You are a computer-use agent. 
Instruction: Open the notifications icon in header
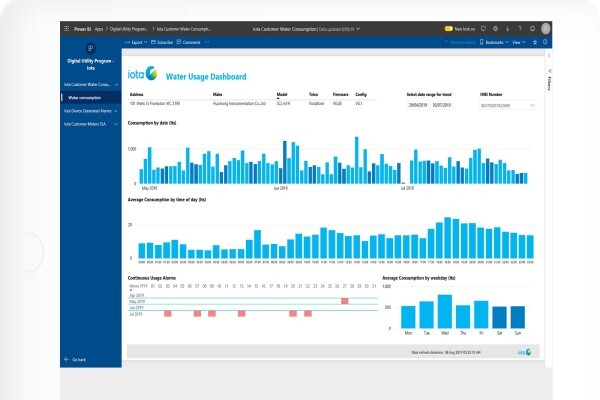pyautogui.click(x=483, y=29)
